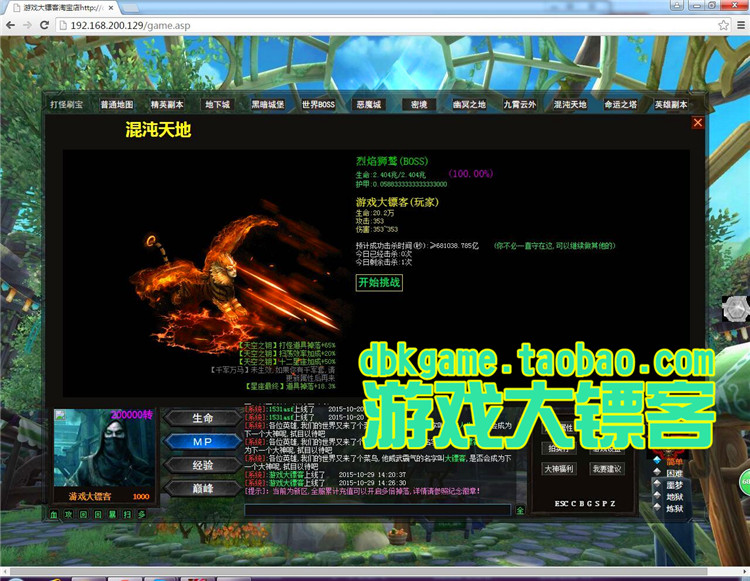Screen dimensions: 750x581
Task: Switch to the 幽冥之地 tab
Action: [x=469, y=104]
